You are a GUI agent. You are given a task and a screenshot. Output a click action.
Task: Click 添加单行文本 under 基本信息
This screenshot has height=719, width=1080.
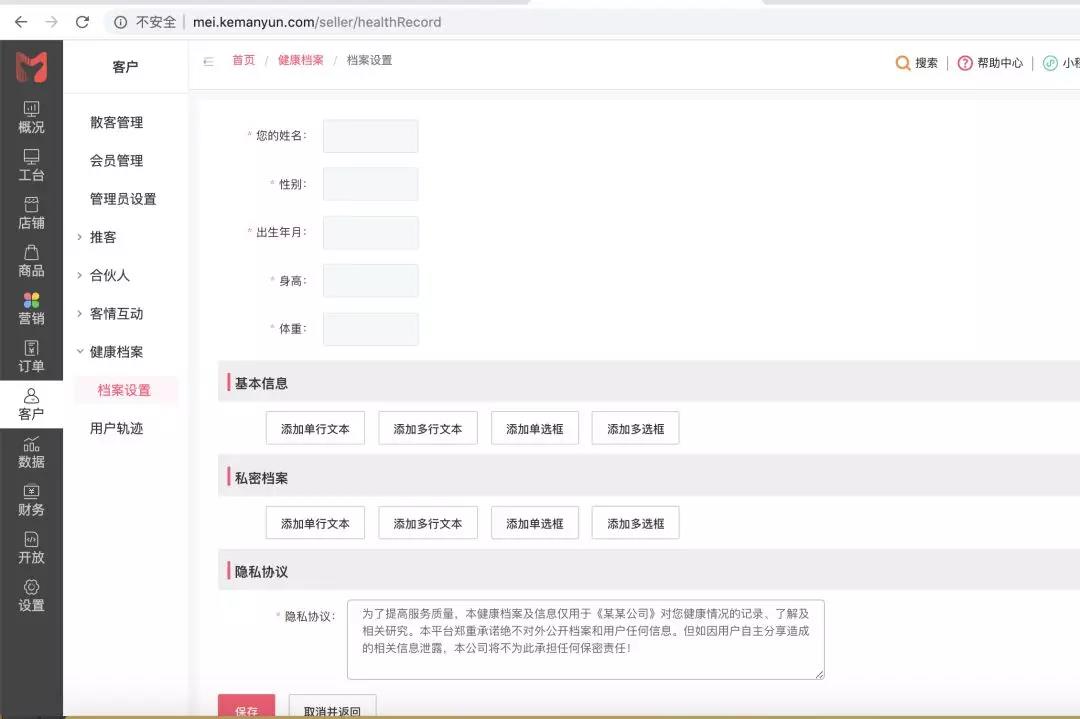(315, 428)
